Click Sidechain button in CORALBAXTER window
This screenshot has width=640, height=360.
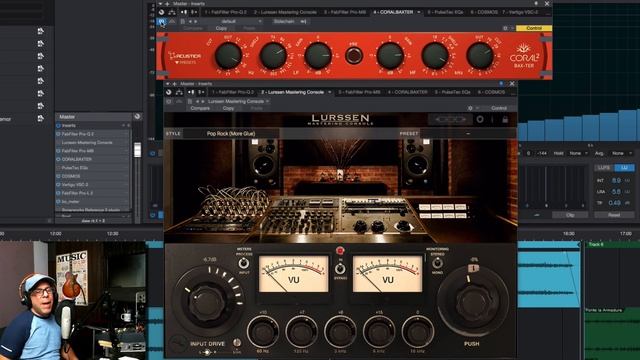284,21
